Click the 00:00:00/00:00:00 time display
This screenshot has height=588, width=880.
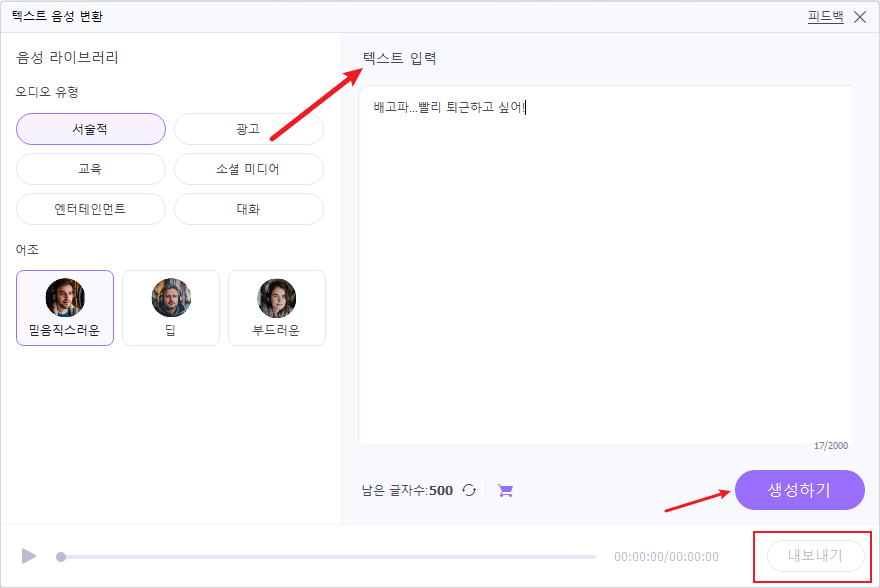click(x=666, y=557)
